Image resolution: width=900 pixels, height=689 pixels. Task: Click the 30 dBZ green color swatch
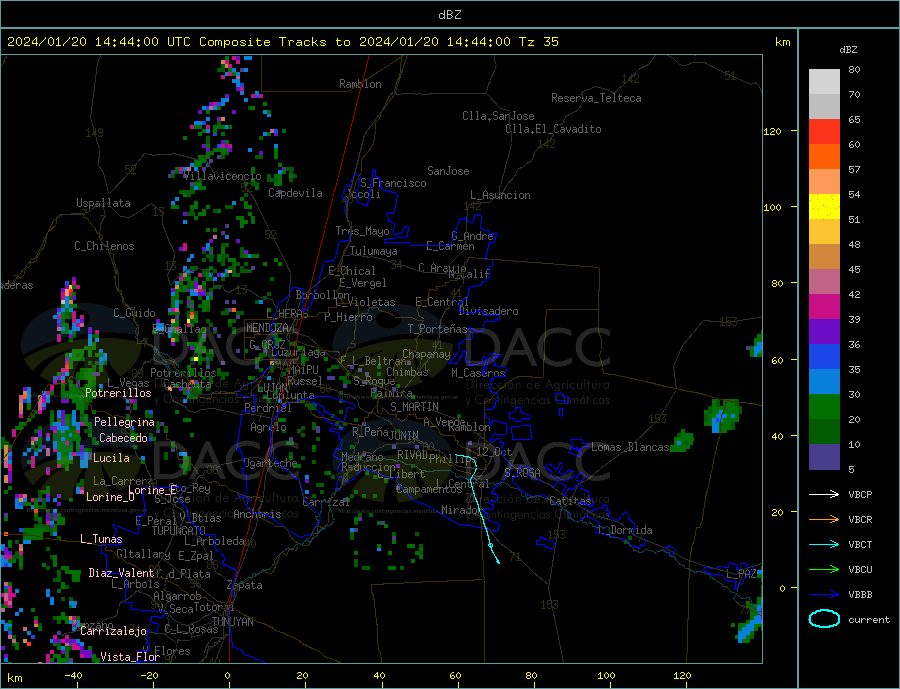click(x=824, y=407)
